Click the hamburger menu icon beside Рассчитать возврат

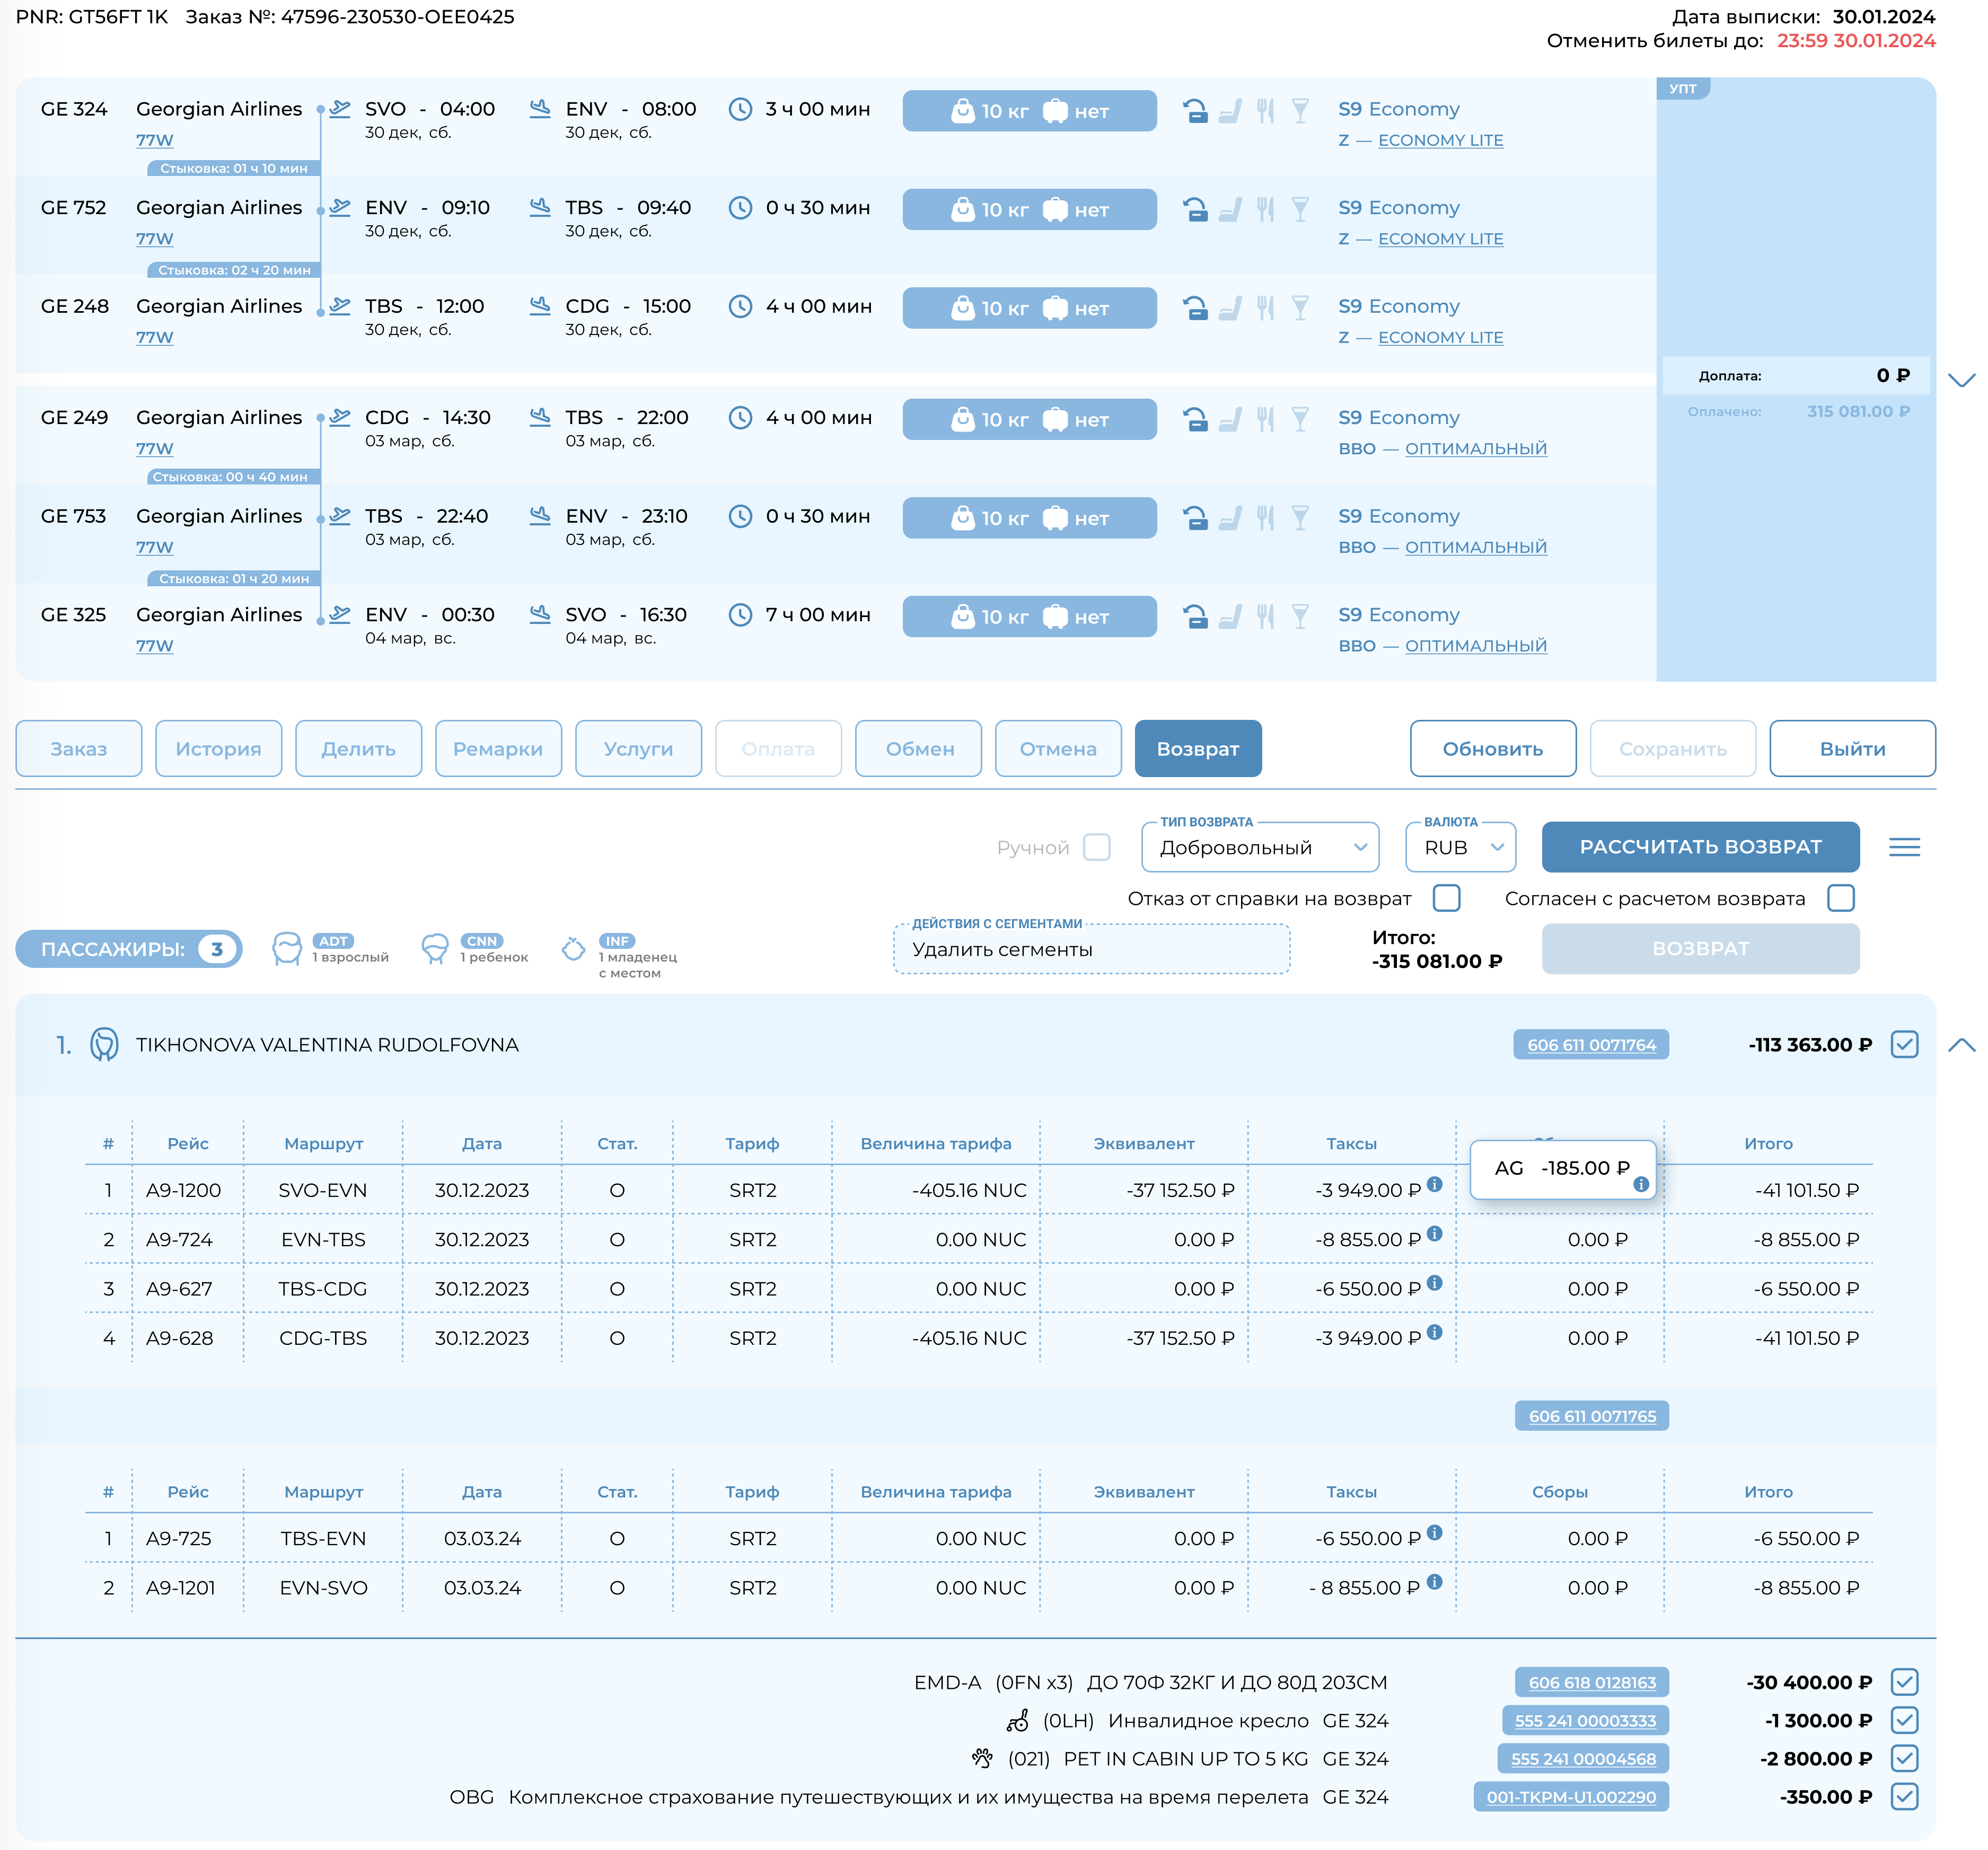1904,847
